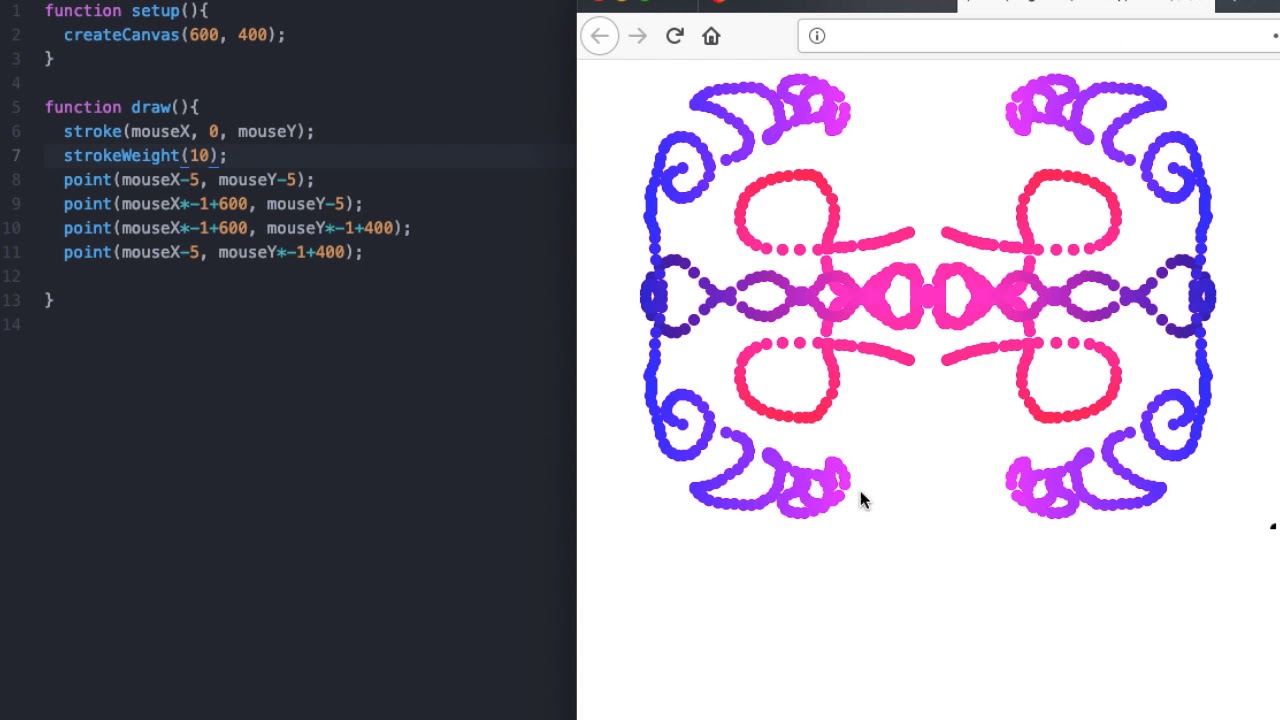
Task: Focus the browser address bar field
Action: [1040, 36]
